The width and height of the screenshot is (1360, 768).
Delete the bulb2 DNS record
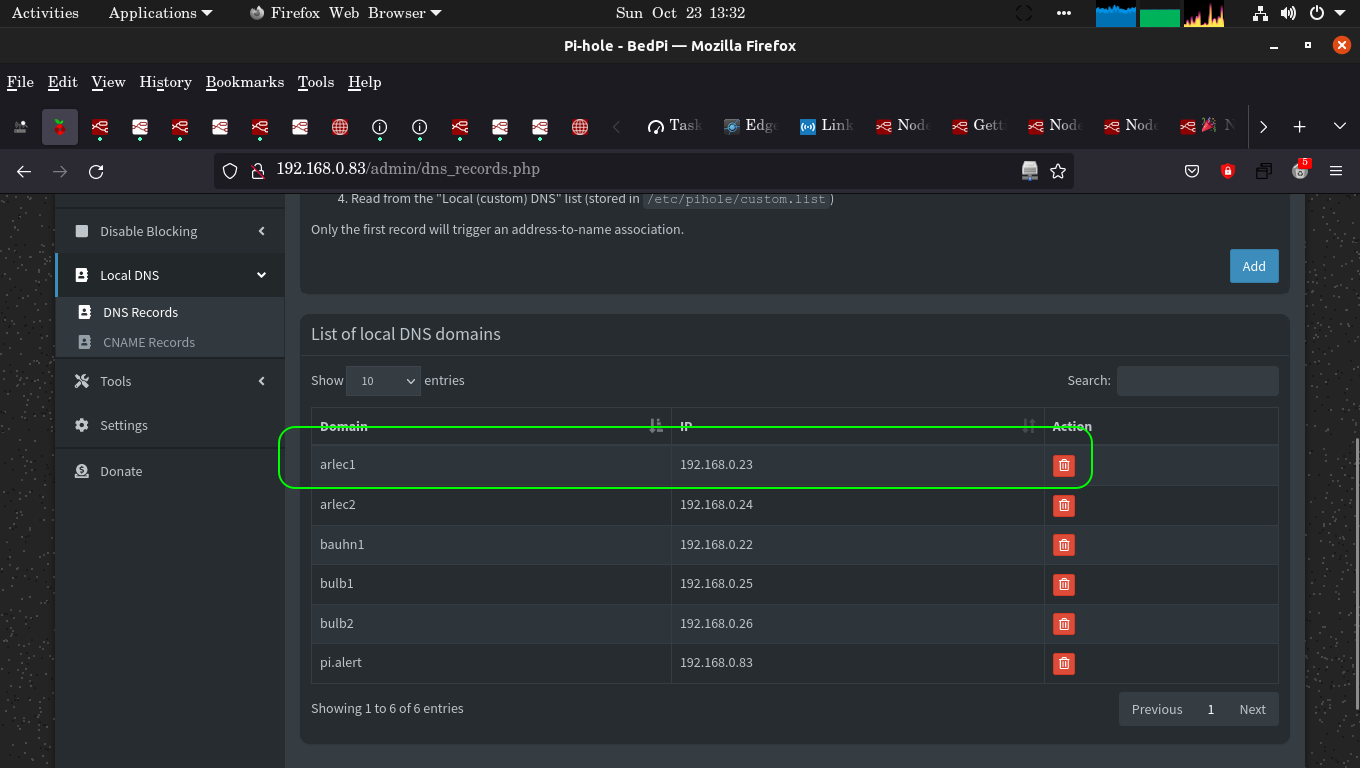click(x=1064, y=624)
